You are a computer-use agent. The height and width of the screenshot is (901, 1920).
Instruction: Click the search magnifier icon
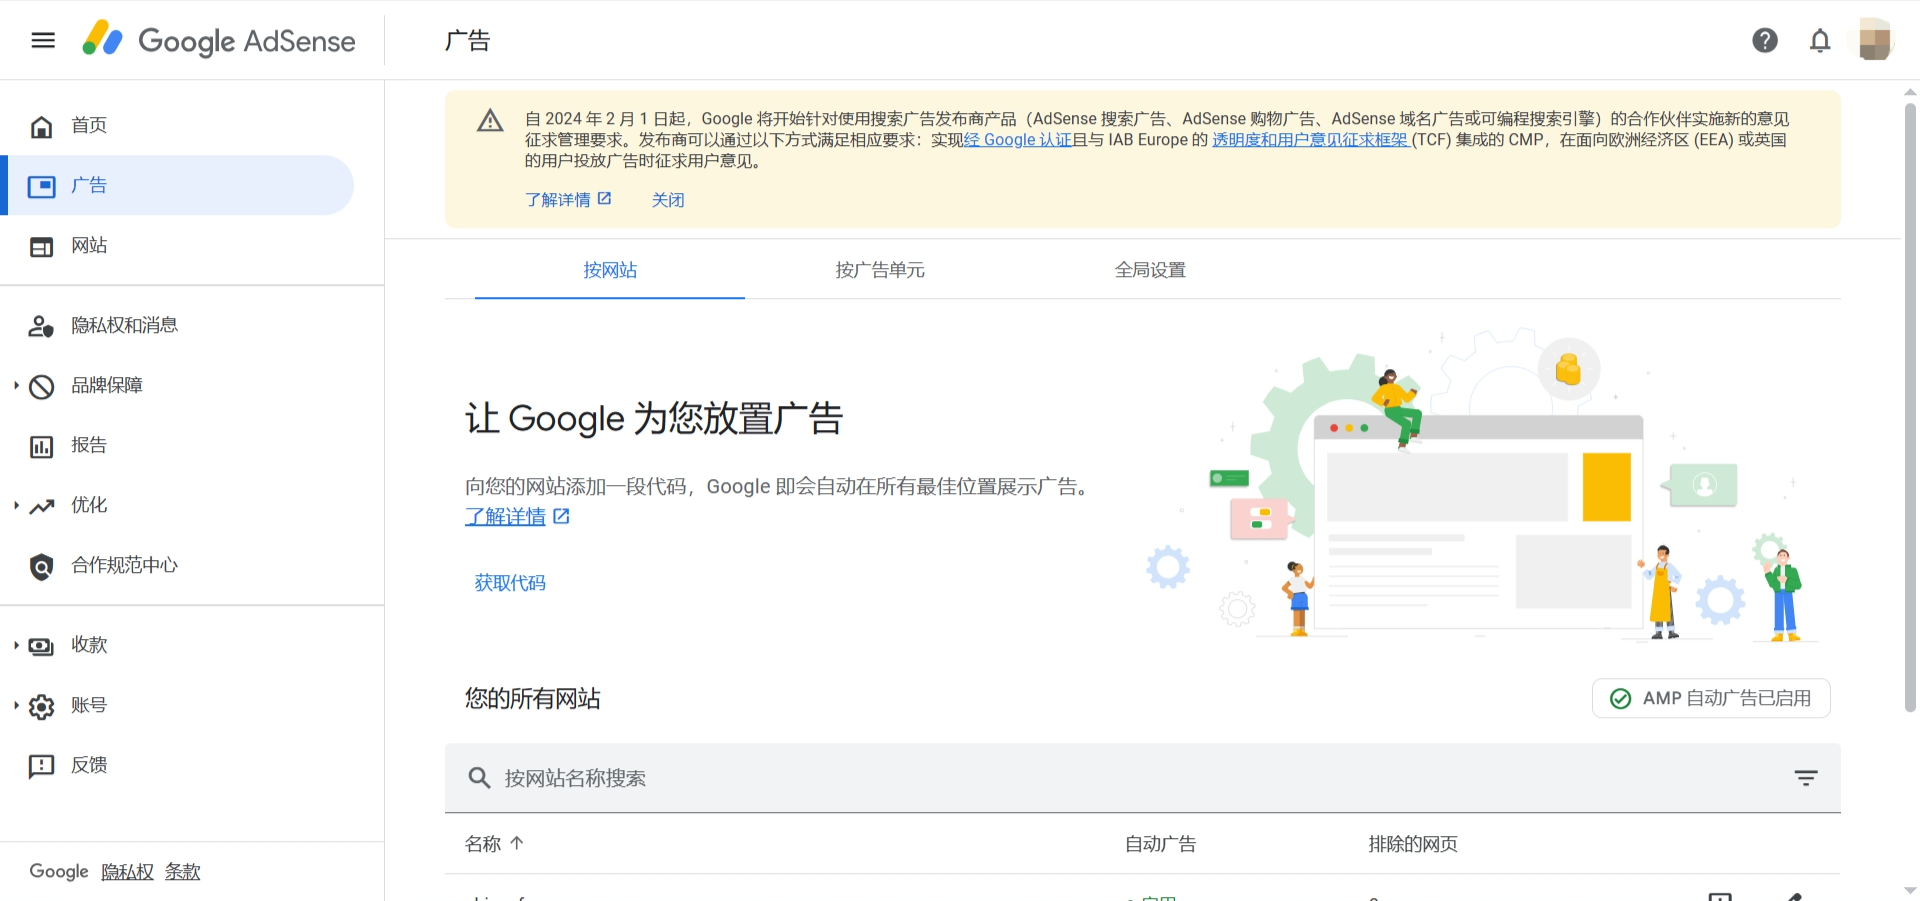coord(479,777)
